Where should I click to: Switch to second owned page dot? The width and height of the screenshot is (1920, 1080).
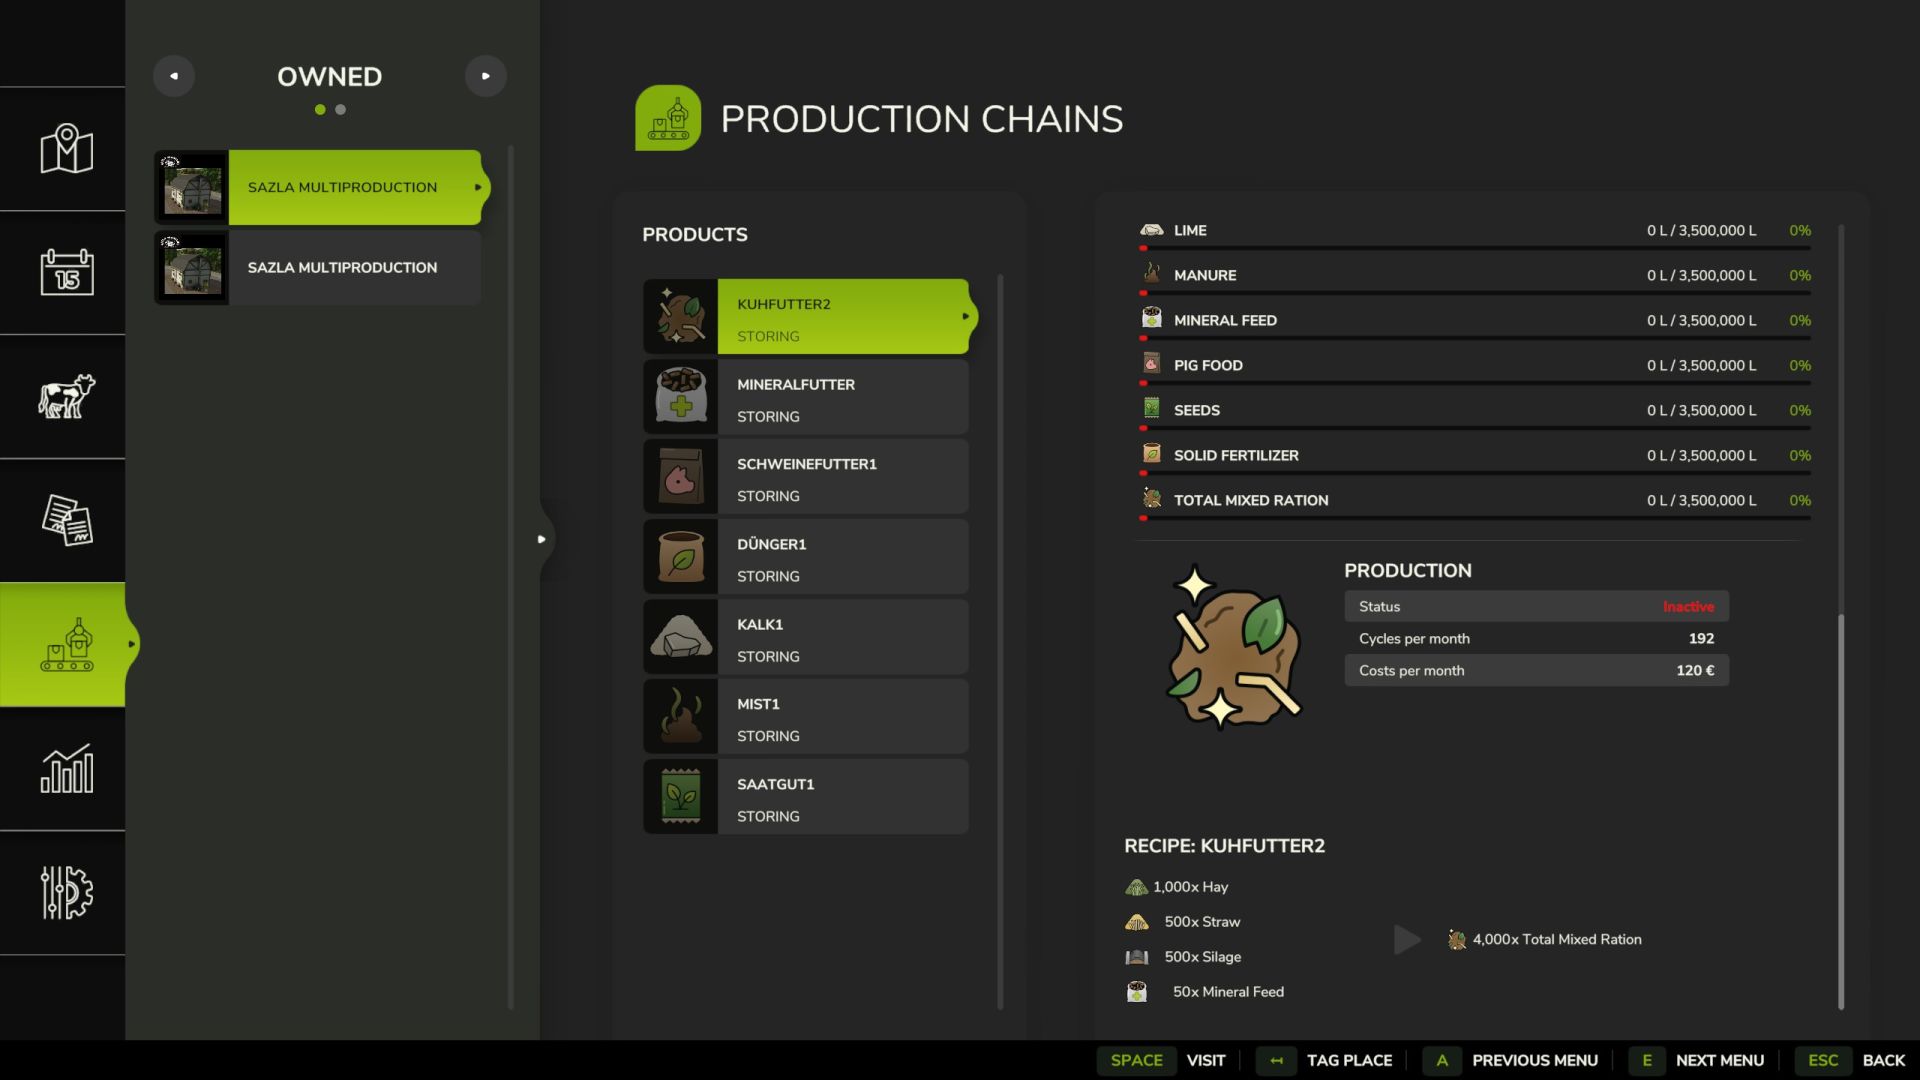(341, 110)
